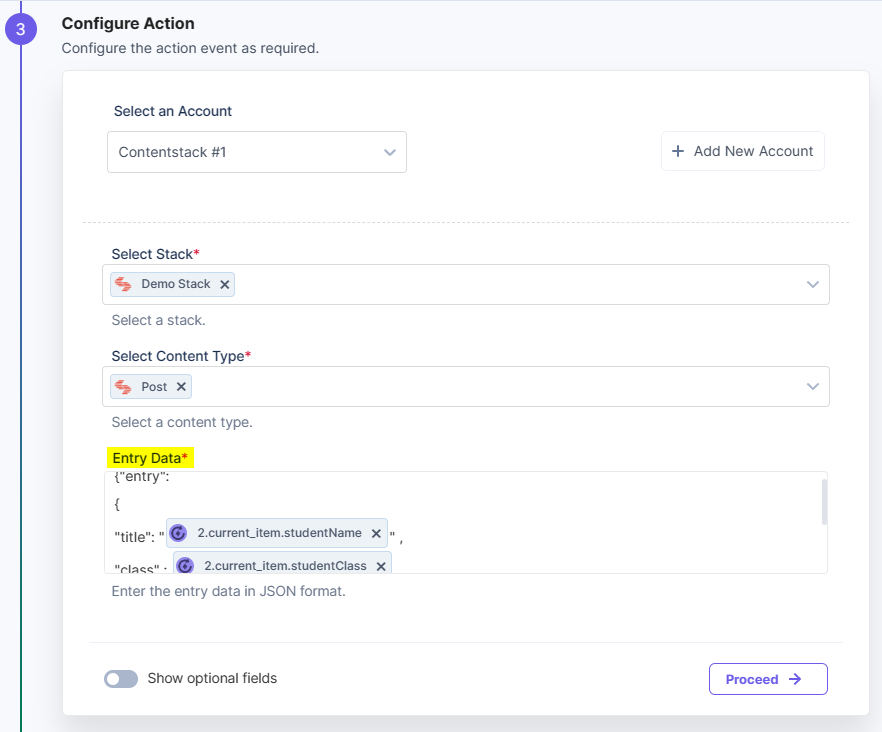Toggle the Show optional fields switch
The width and height of the screenshot is (882, 732).
(120, 679)
